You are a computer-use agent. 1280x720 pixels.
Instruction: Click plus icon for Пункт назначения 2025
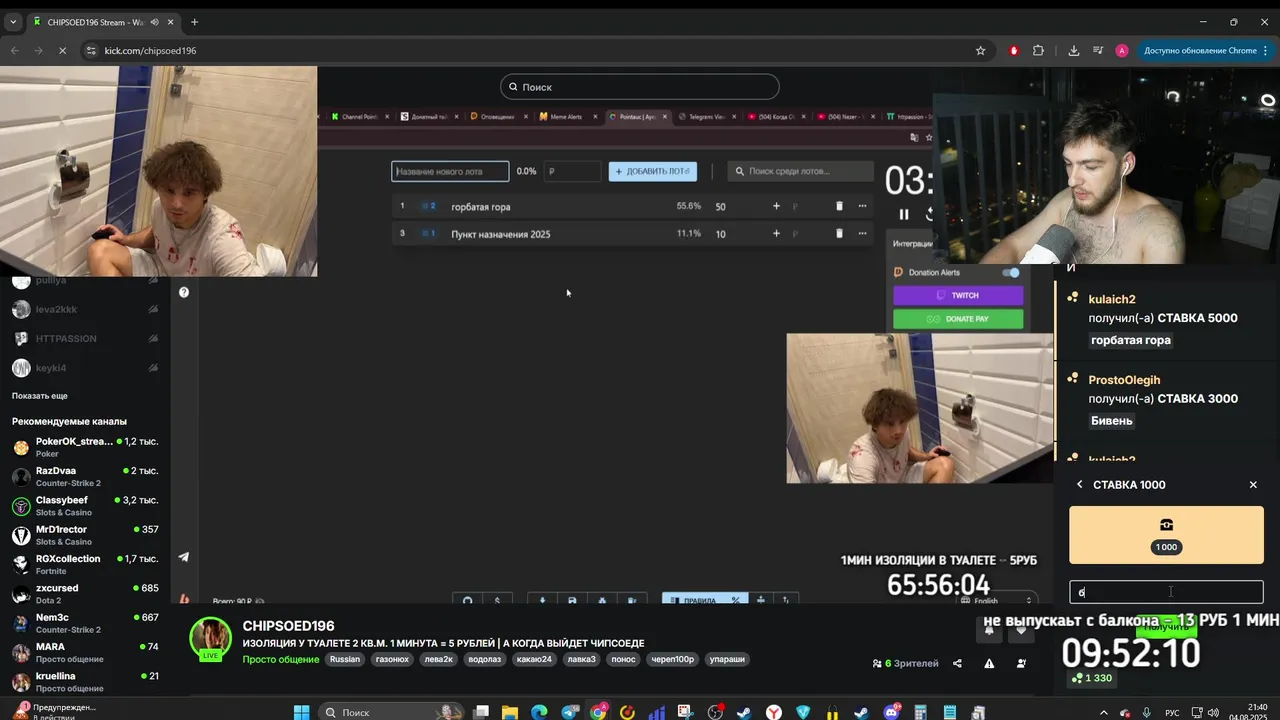coord(776,233)
